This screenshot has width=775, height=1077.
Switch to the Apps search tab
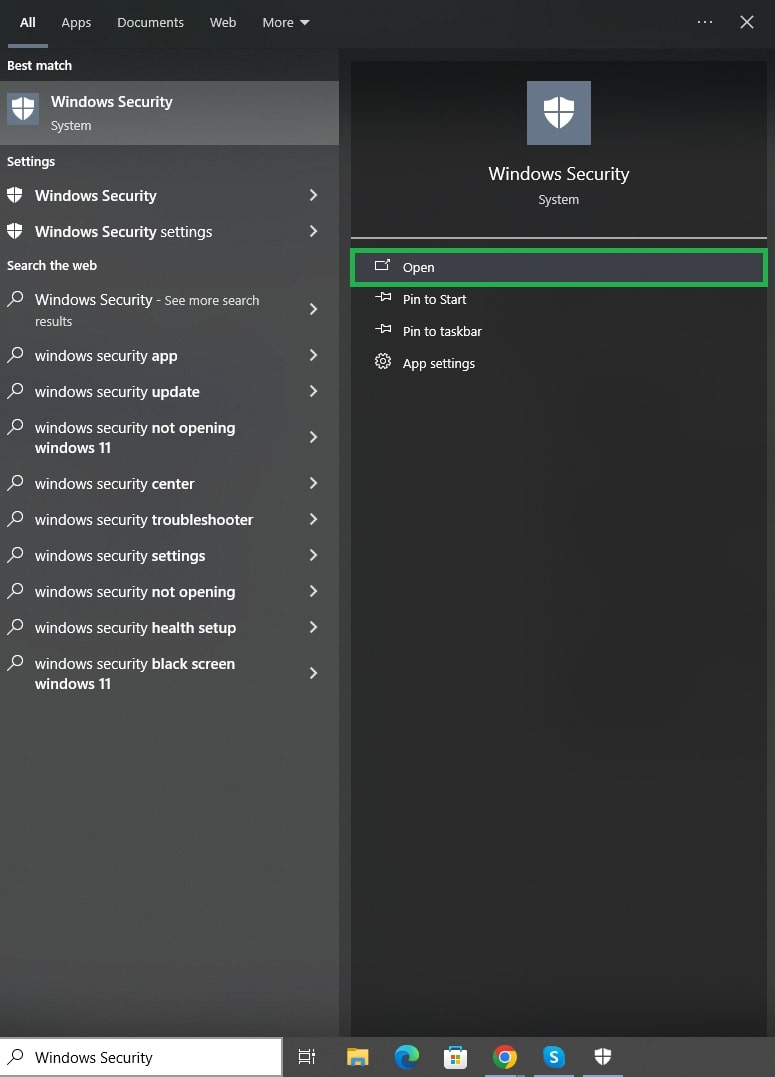point(76,22)
